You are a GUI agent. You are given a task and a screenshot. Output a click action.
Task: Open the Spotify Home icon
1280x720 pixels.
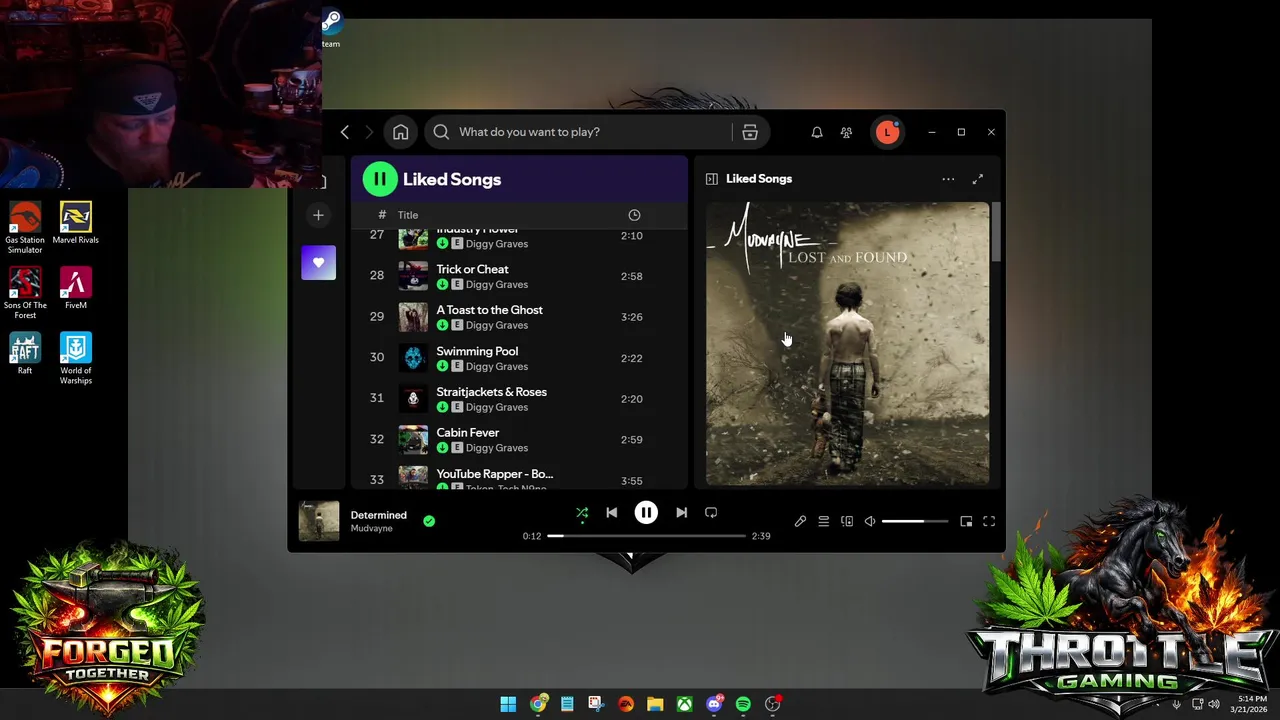(x=400, y=132)
